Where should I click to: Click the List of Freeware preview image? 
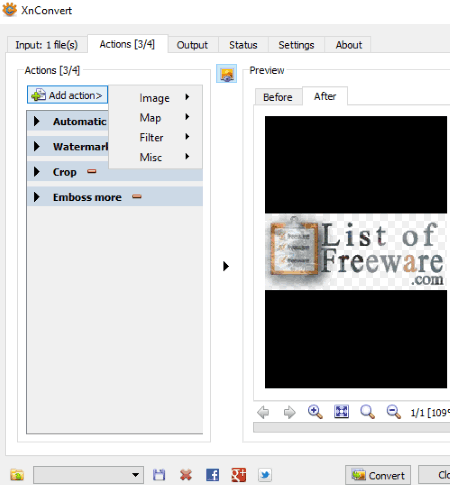pyautogui.click(x=356, y=252)
